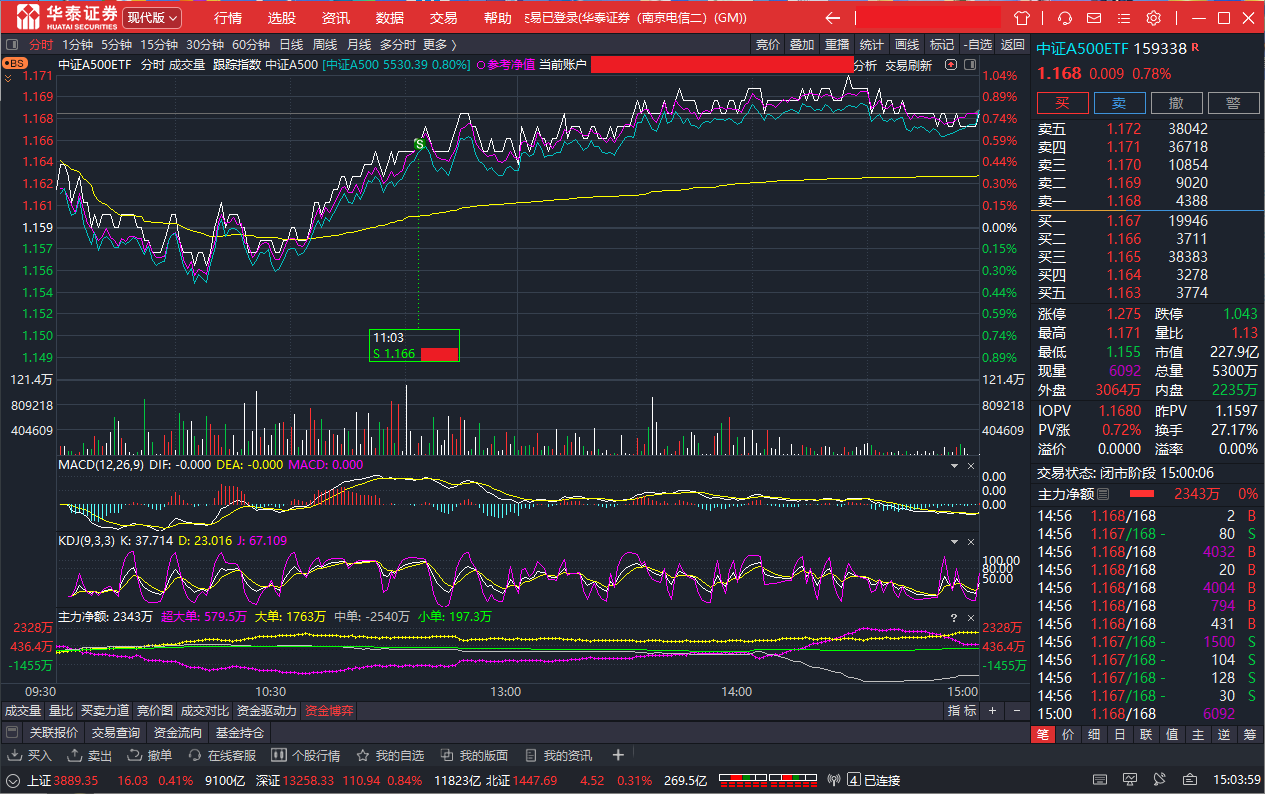Screen dimensions: 1265x794
Task: Open the 资讯 menu
Action: tap(336, 18)
